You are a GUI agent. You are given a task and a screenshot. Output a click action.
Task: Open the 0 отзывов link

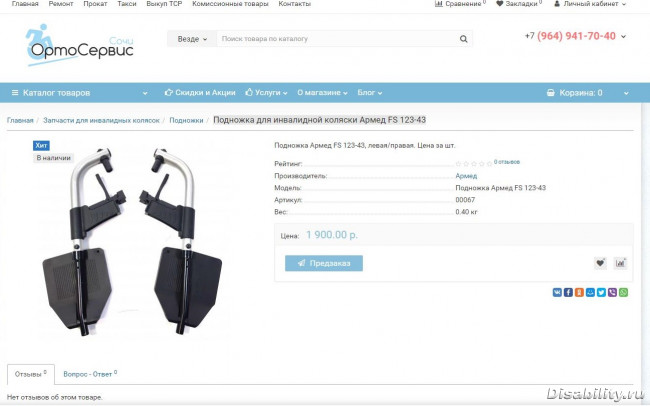[507, 162]
